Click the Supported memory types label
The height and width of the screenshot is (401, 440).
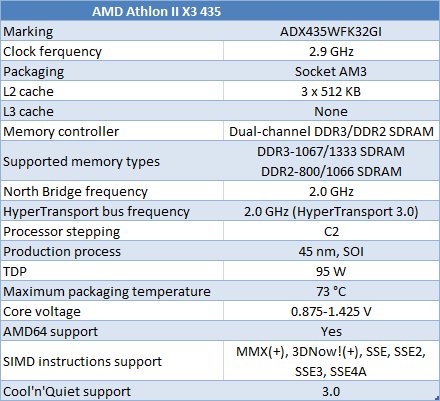click(81, 162)
